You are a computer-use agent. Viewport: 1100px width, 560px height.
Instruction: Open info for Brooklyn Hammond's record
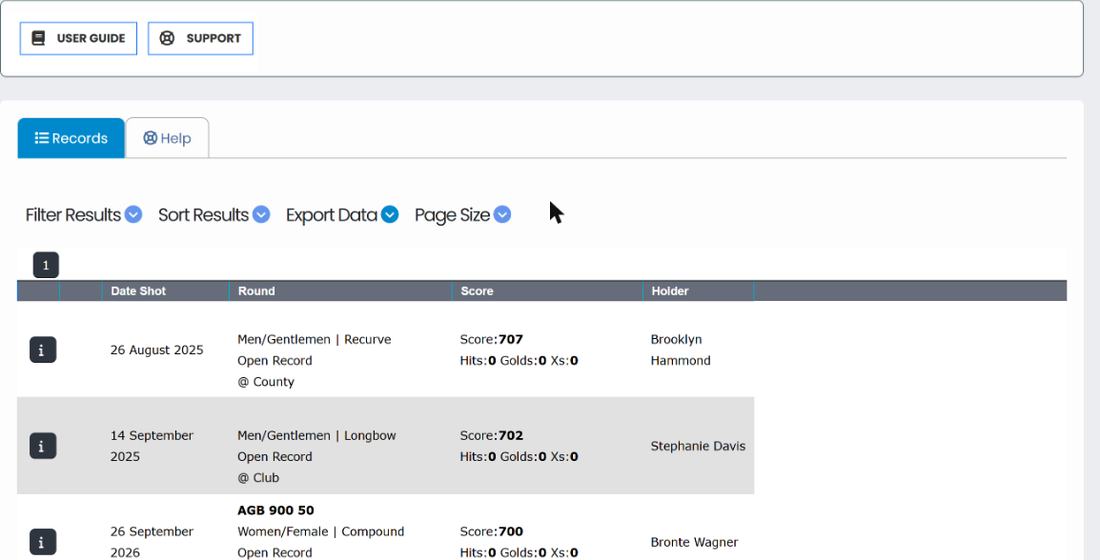pos(43,349)
